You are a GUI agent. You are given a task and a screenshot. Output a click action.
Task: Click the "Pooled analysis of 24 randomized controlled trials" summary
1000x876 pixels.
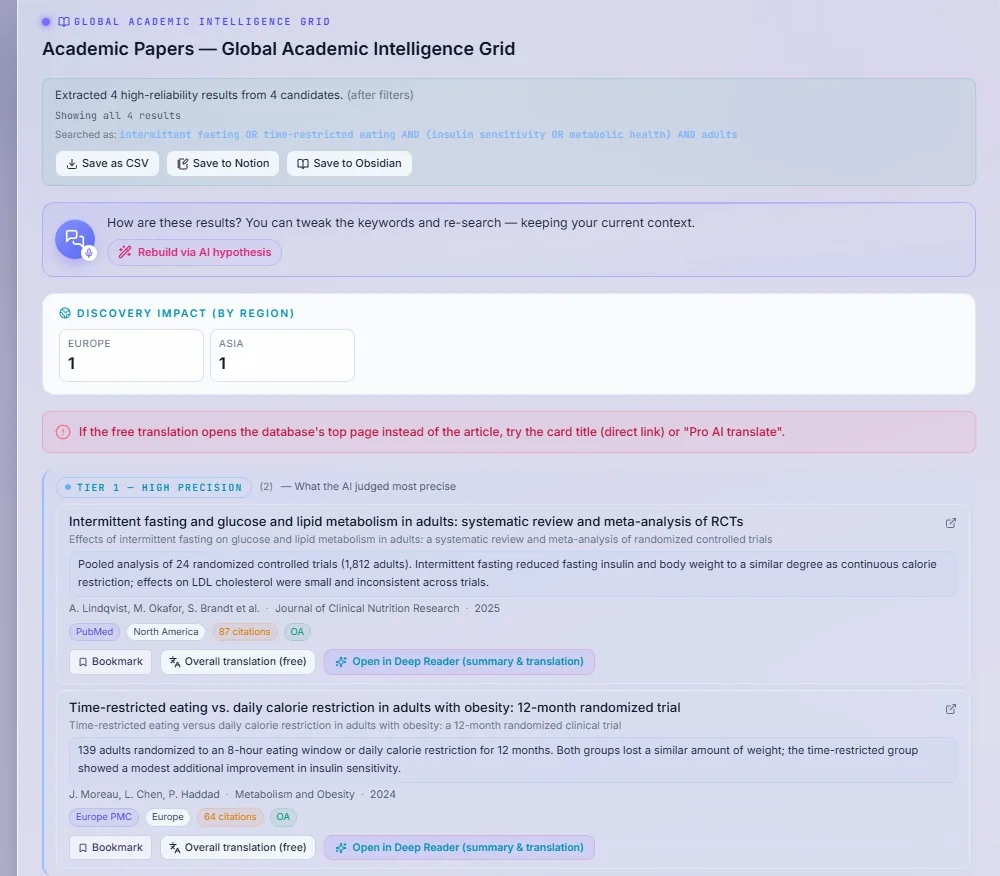(513, 574)
